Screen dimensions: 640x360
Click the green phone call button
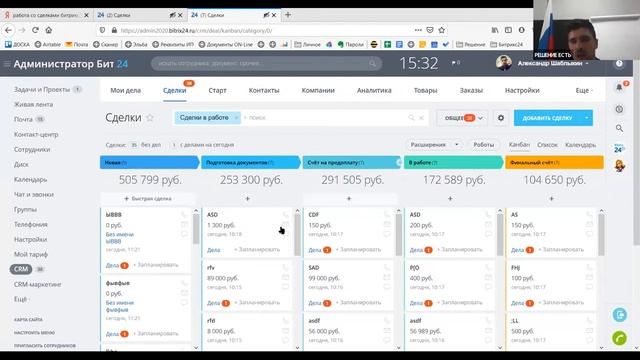(x=620, y=338)
